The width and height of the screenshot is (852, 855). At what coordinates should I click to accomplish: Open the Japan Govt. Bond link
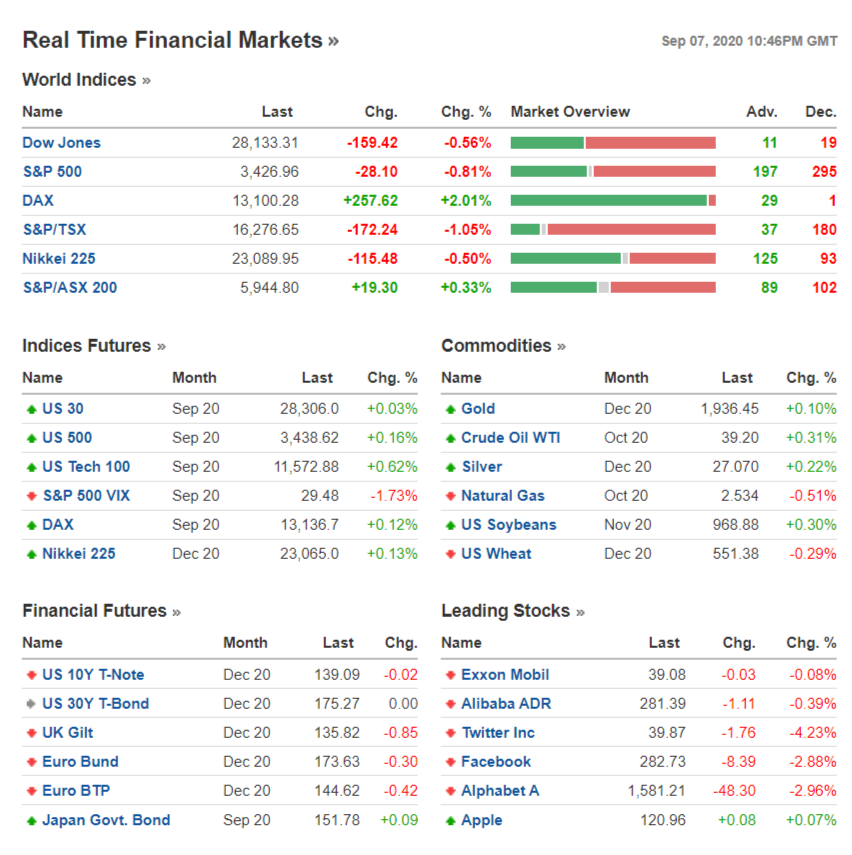[106, 820]
